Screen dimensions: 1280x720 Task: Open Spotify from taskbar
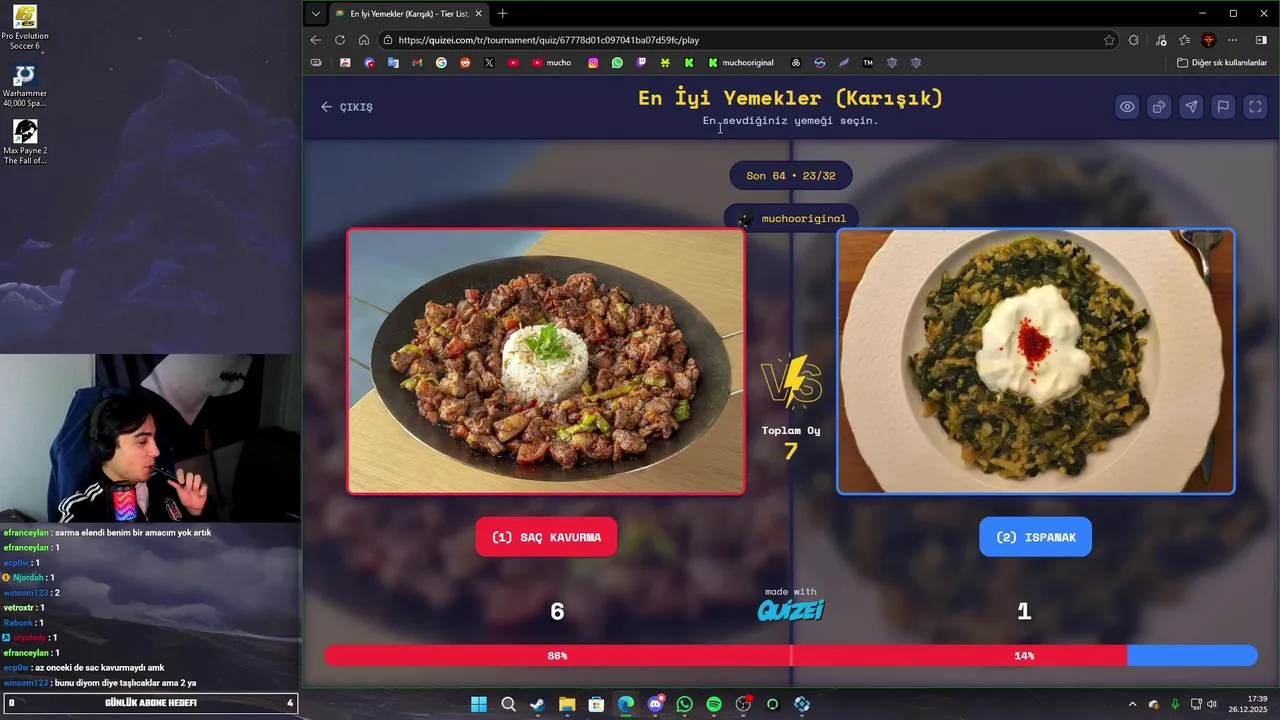pyautogui.click(x=714, y=704)
